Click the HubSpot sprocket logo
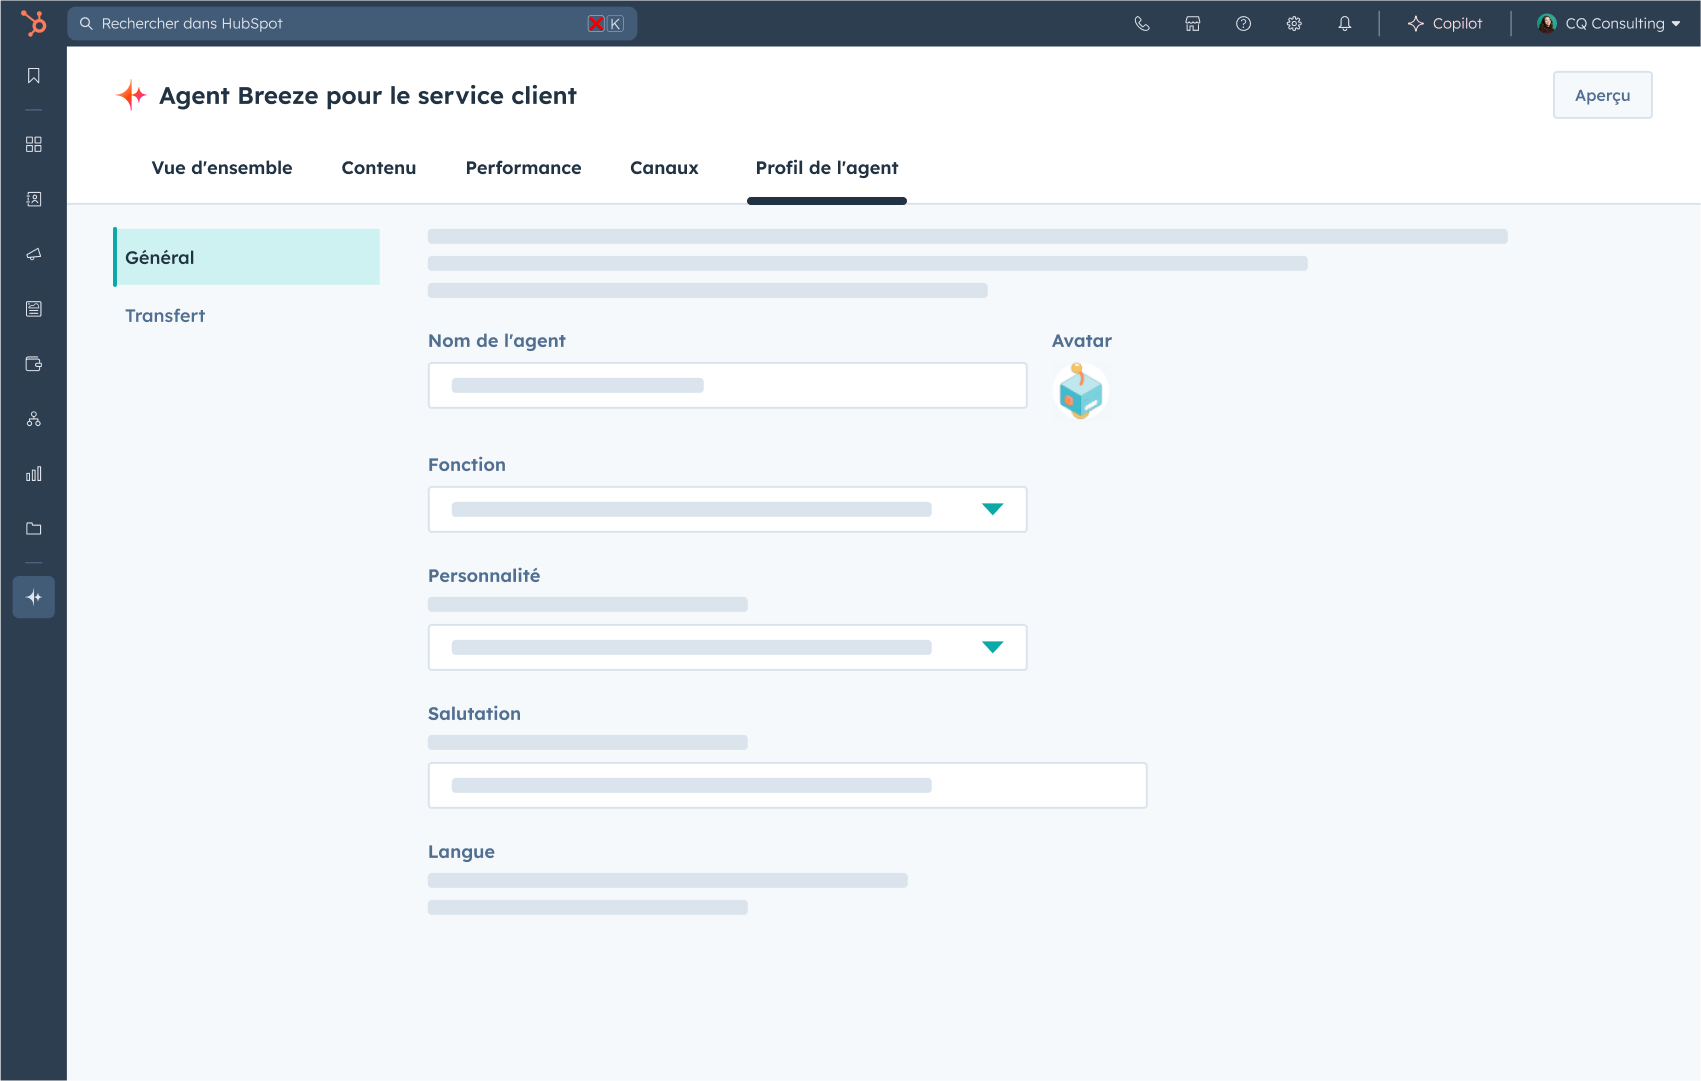This screenshot has width=1701, height=1081. click(34, 23)
